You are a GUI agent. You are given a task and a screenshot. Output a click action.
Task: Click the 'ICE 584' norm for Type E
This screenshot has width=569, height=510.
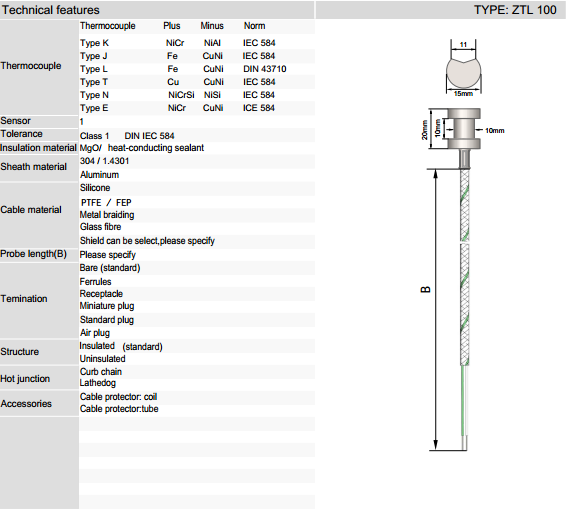point(258,108)
